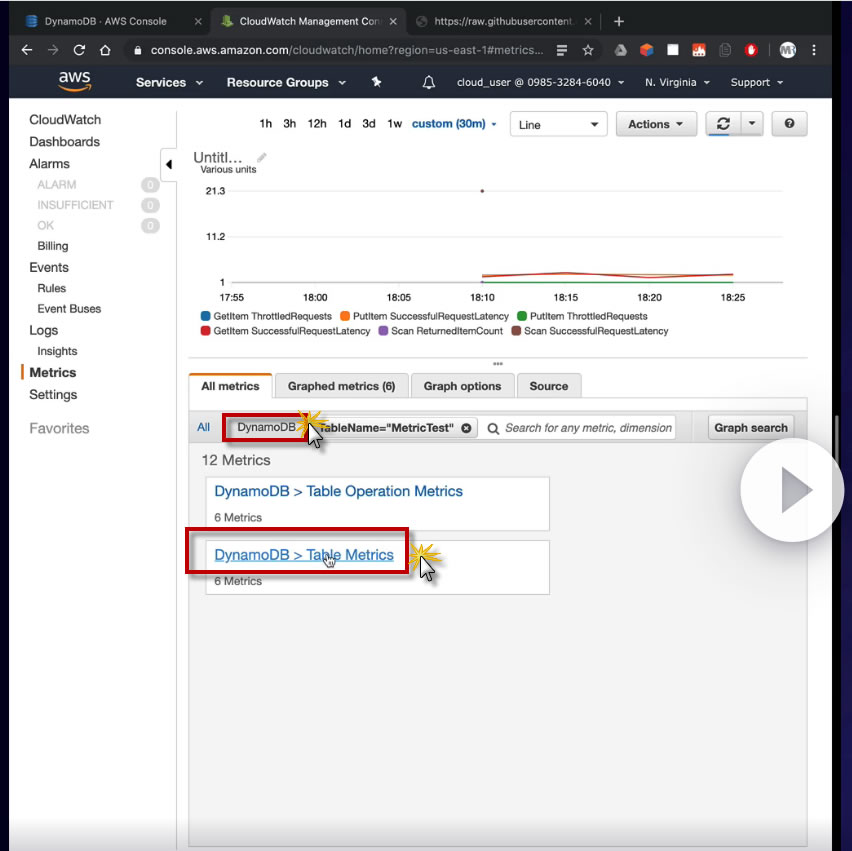Open DynamoDB > Table Operation Metrics link

point(338,491)
